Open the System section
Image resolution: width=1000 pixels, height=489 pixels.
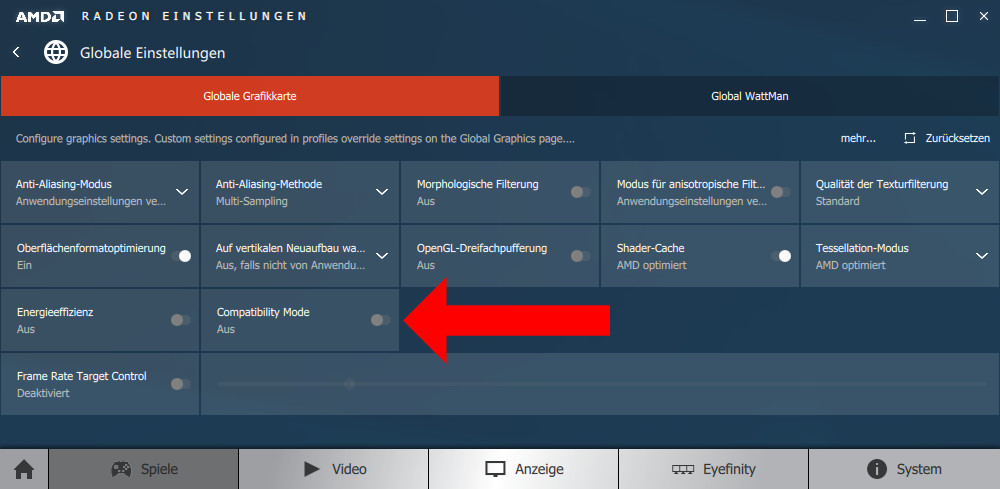904,469
